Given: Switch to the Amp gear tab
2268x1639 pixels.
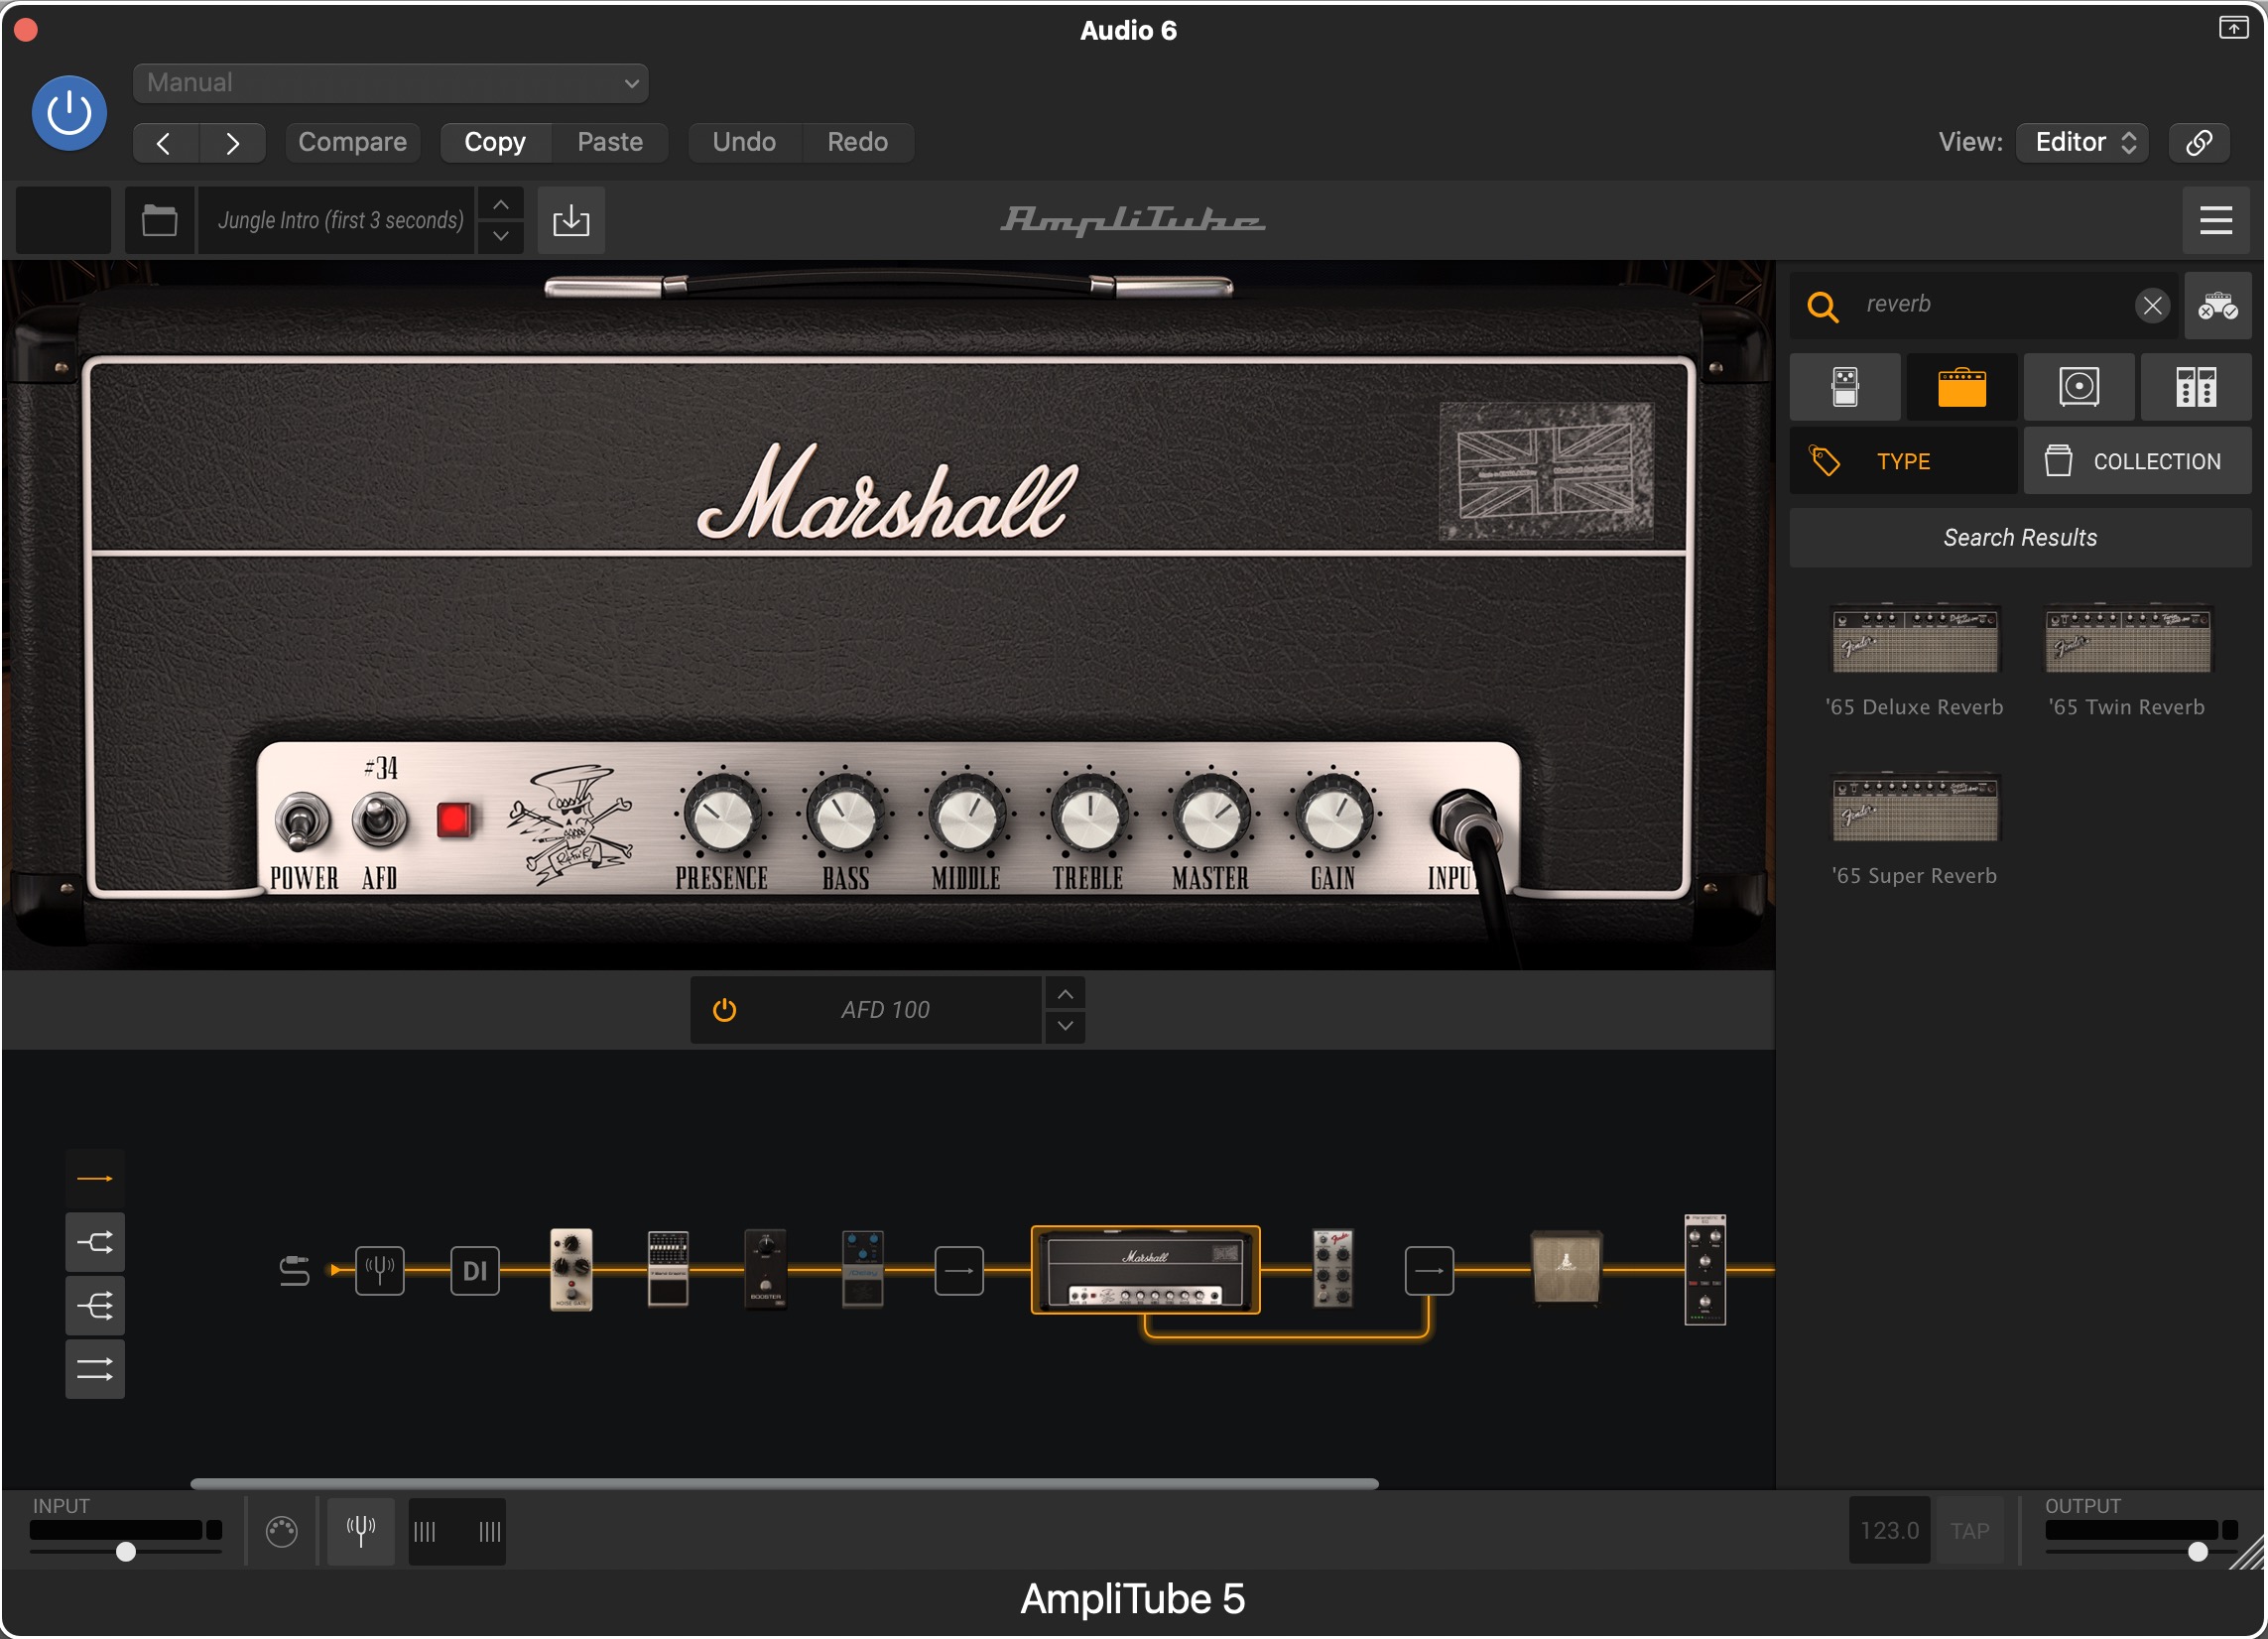Looking at the screenshot, I should pyautogui.click(x=1962, y=387).
